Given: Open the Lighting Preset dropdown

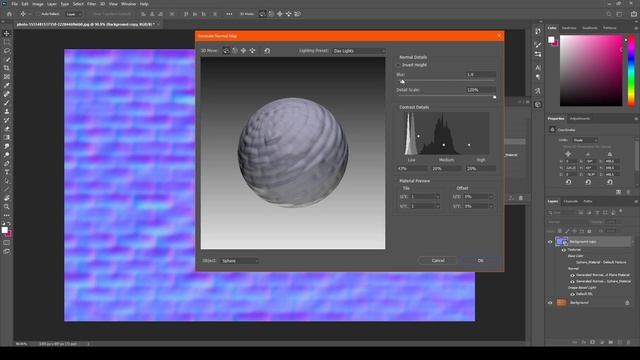Looking at the screenshot, I should 358,51.
